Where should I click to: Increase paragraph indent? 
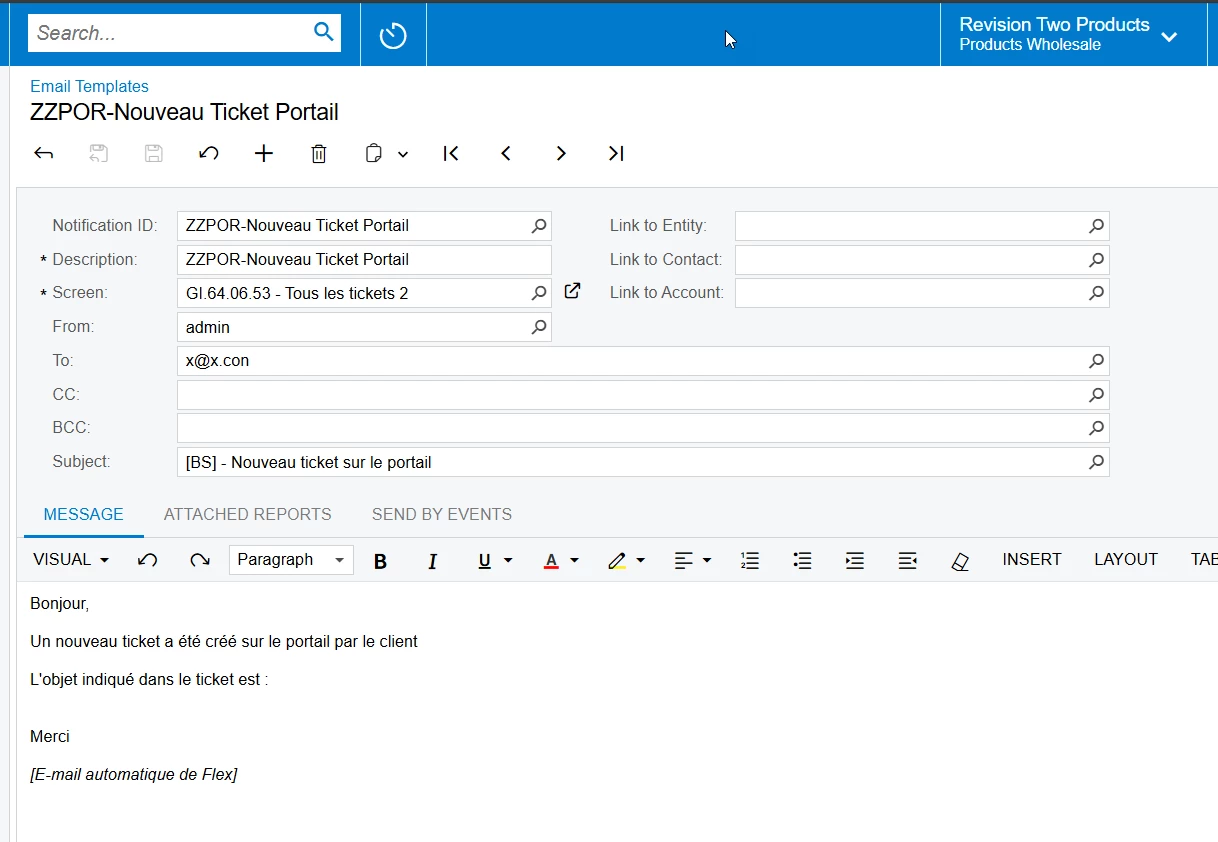(x=855, y=561)
